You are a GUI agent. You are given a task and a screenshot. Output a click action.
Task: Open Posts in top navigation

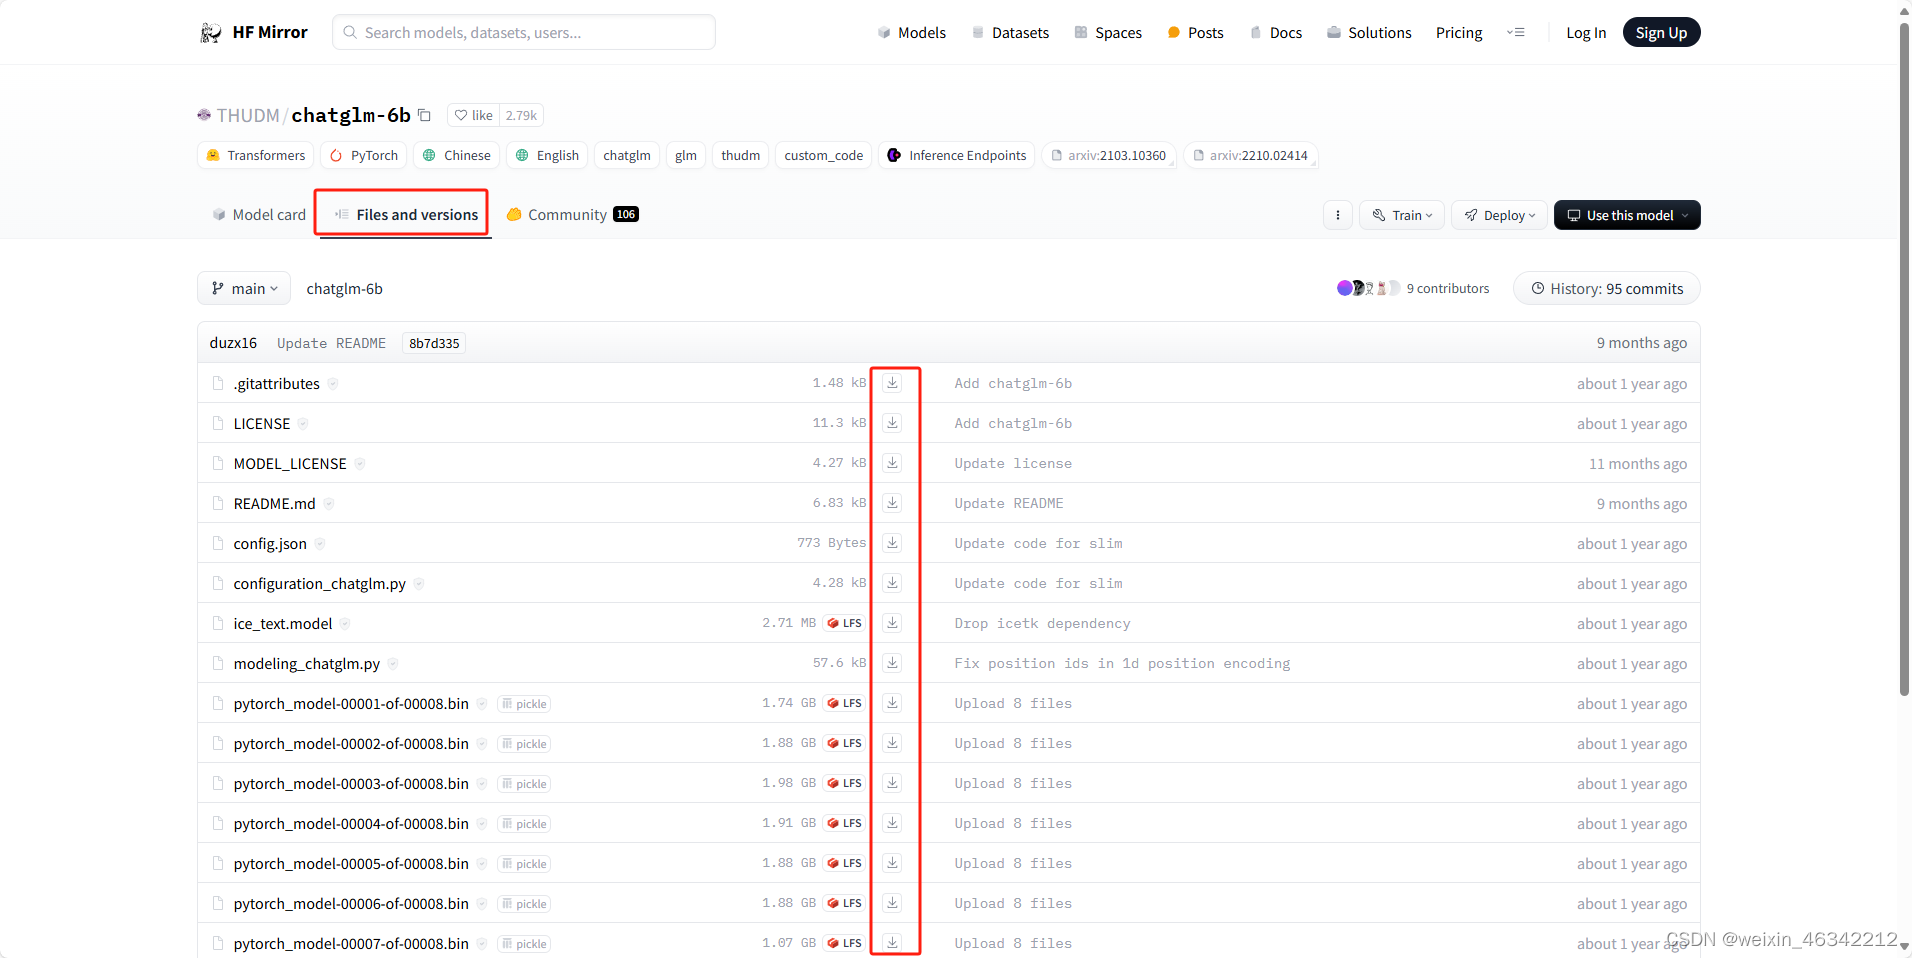[1196, 32]
